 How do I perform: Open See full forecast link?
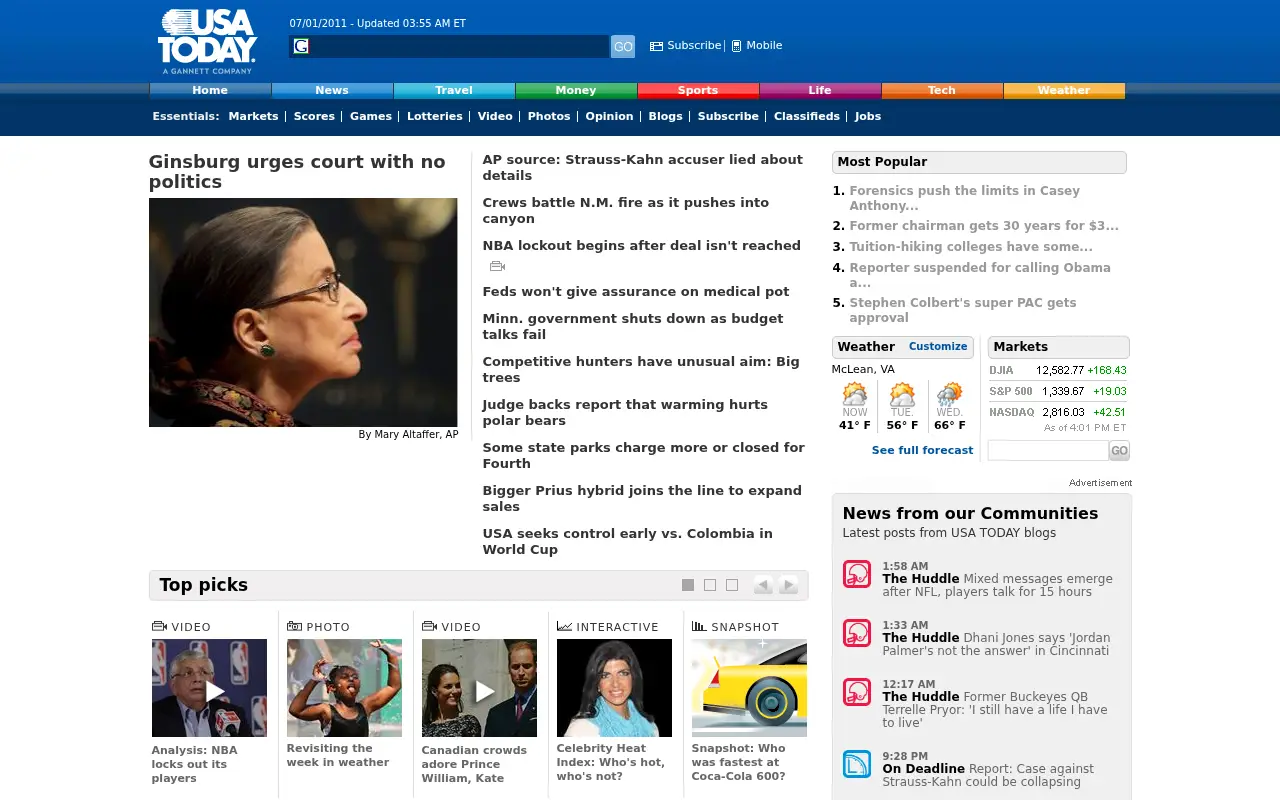point(922,450)
